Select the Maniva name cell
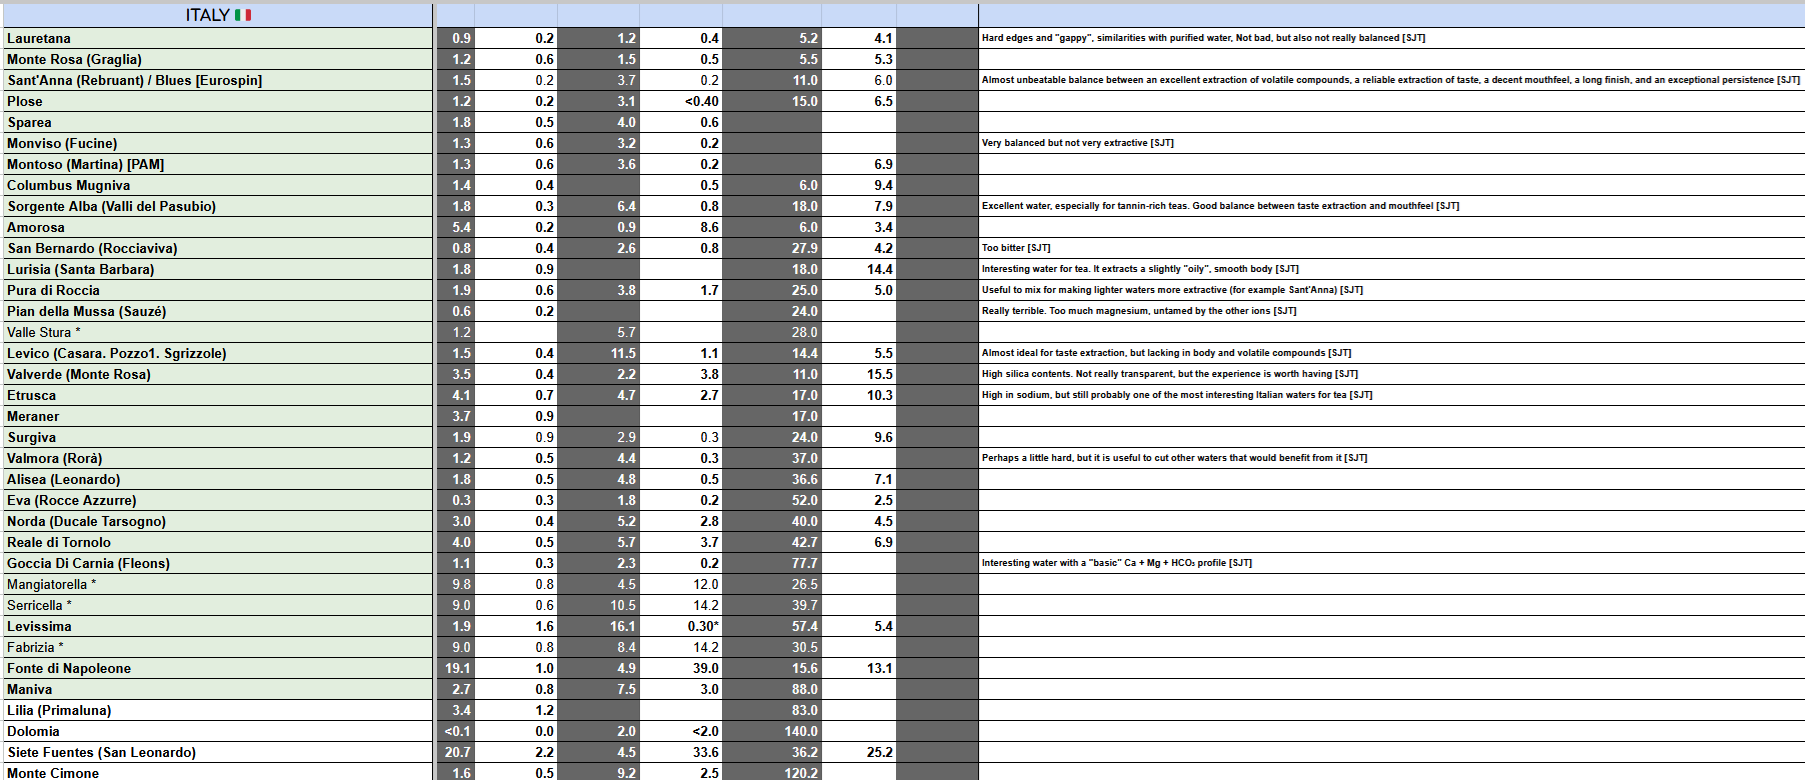The height and width of the screenshot is (780, 1805). 217,689
